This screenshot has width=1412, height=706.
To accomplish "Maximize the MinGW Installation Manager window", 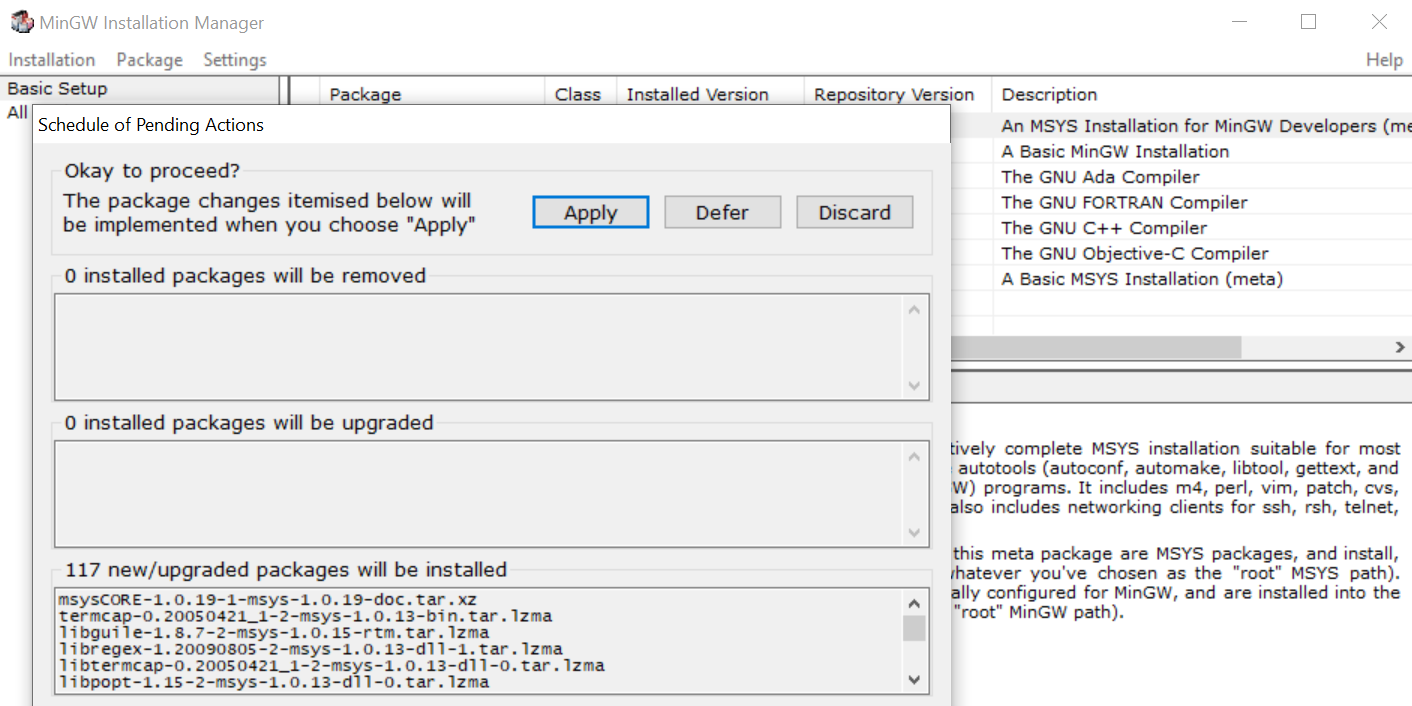I will point(1308,22).
